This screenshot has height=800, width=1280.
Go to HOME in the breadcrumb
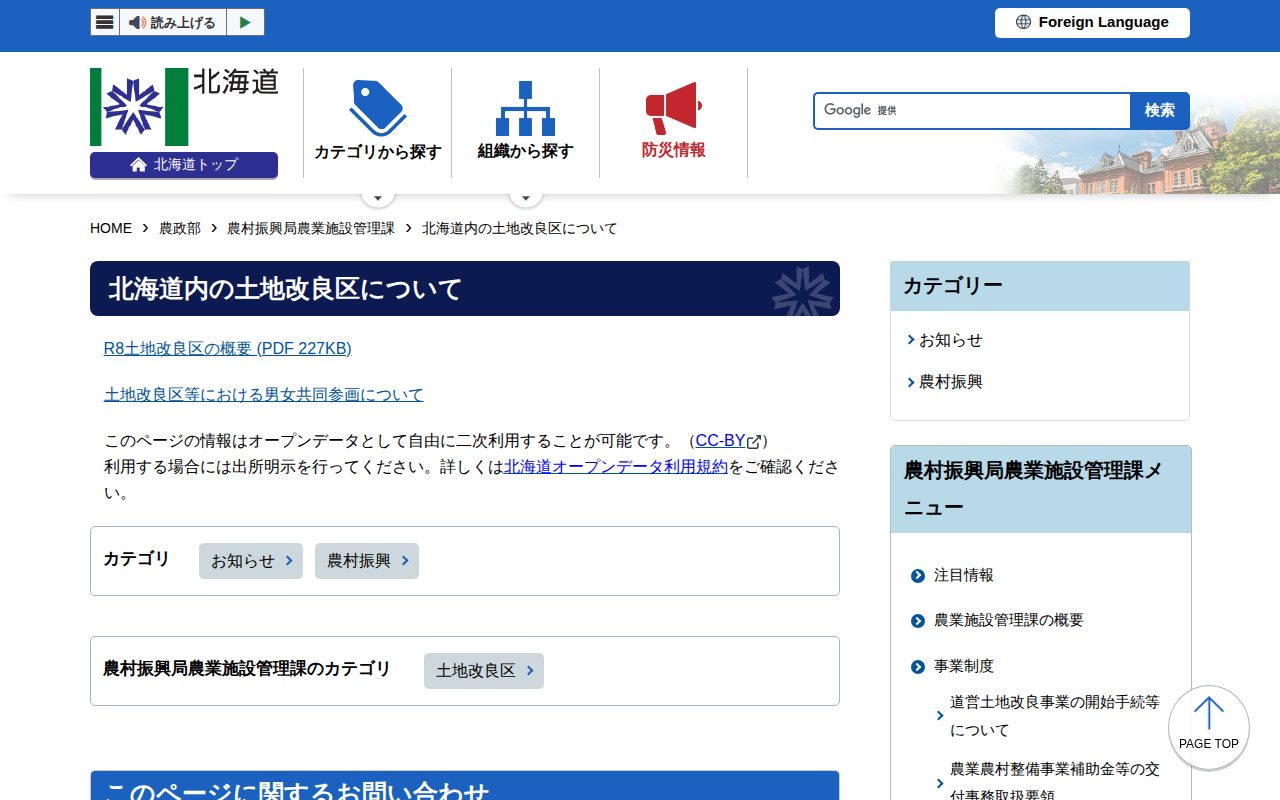111,228
